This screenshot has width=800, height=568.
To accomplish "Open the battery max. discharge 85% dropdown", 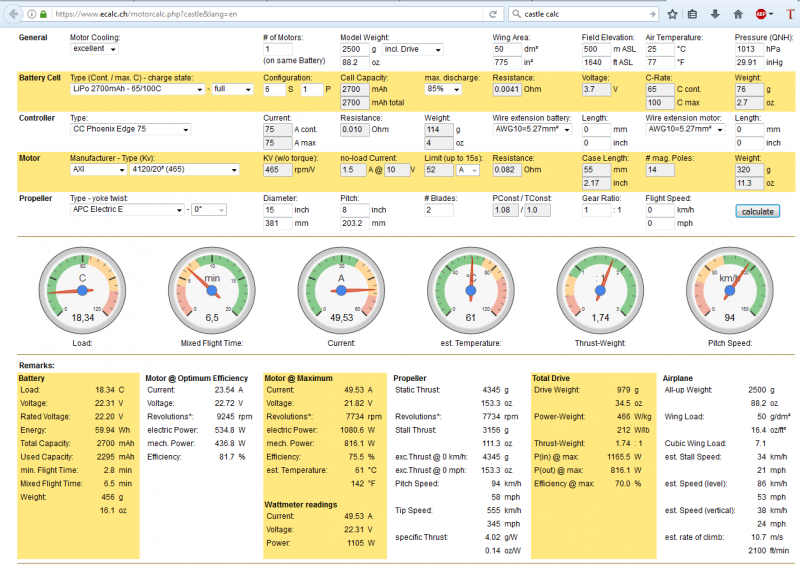I will point(441,89).
